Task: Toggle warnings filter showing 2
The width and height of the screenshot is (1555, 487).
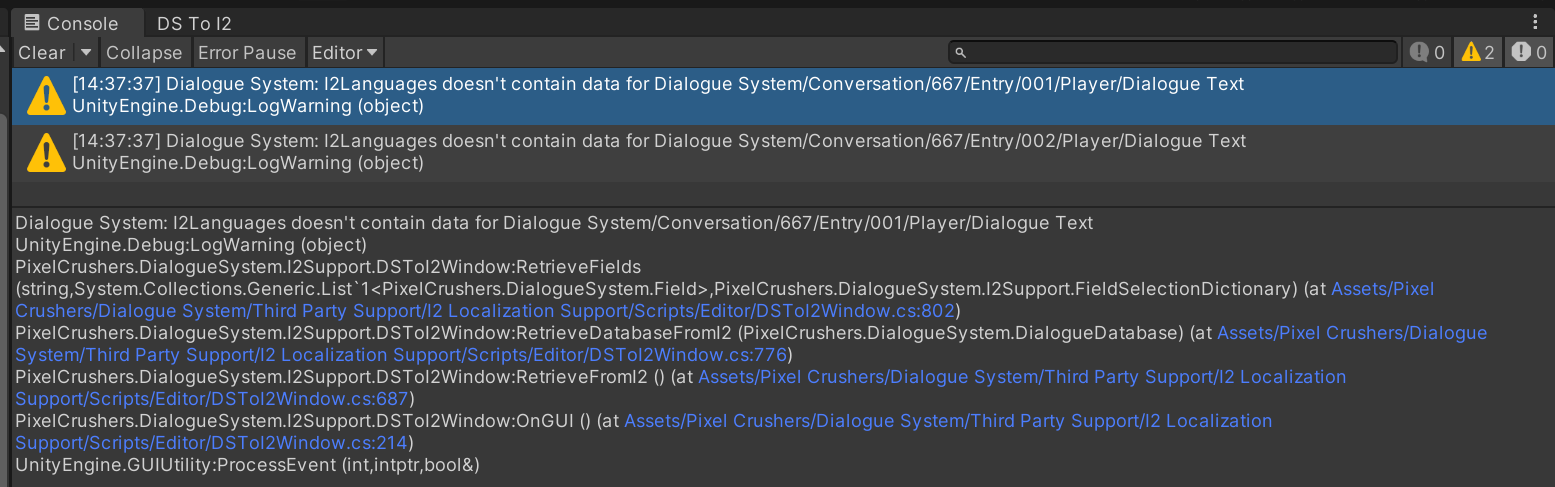Action: click(x=1479, y=53)
